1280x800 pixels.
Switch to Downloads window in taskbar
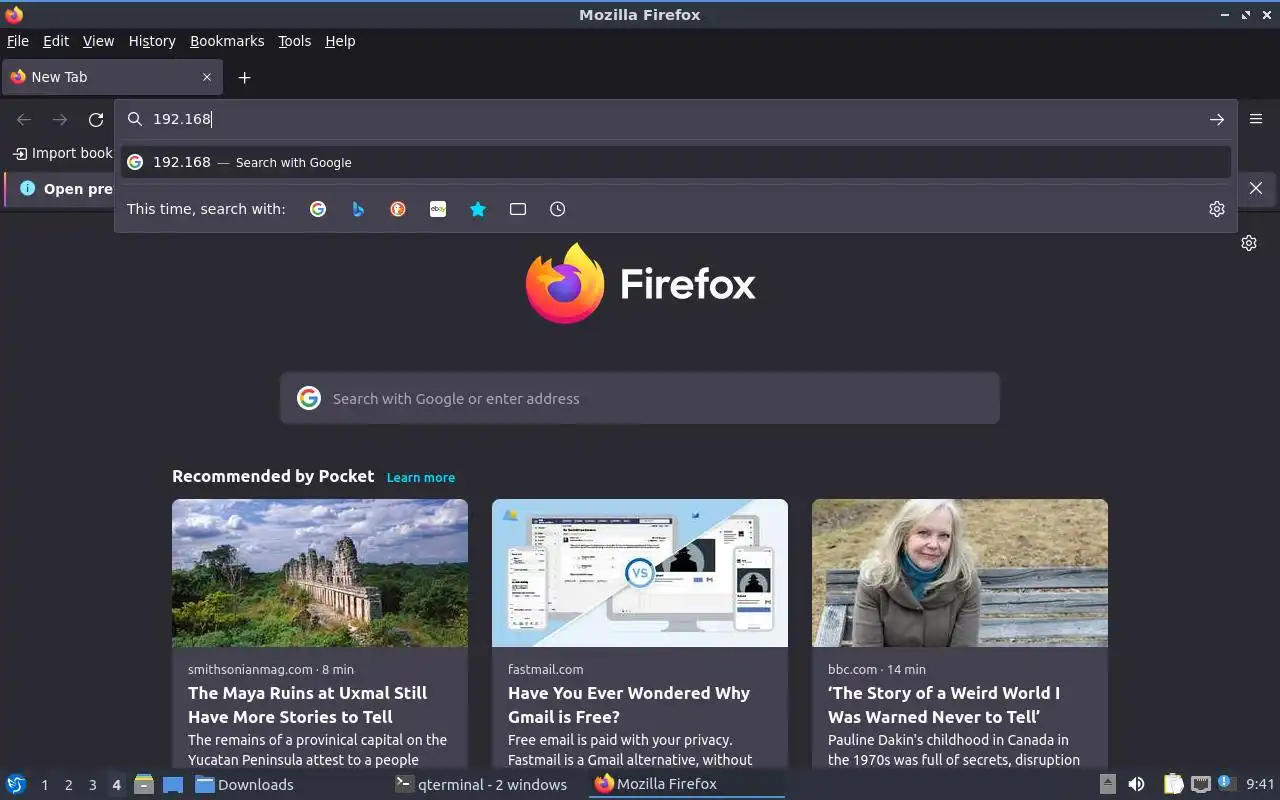[290, 784]
